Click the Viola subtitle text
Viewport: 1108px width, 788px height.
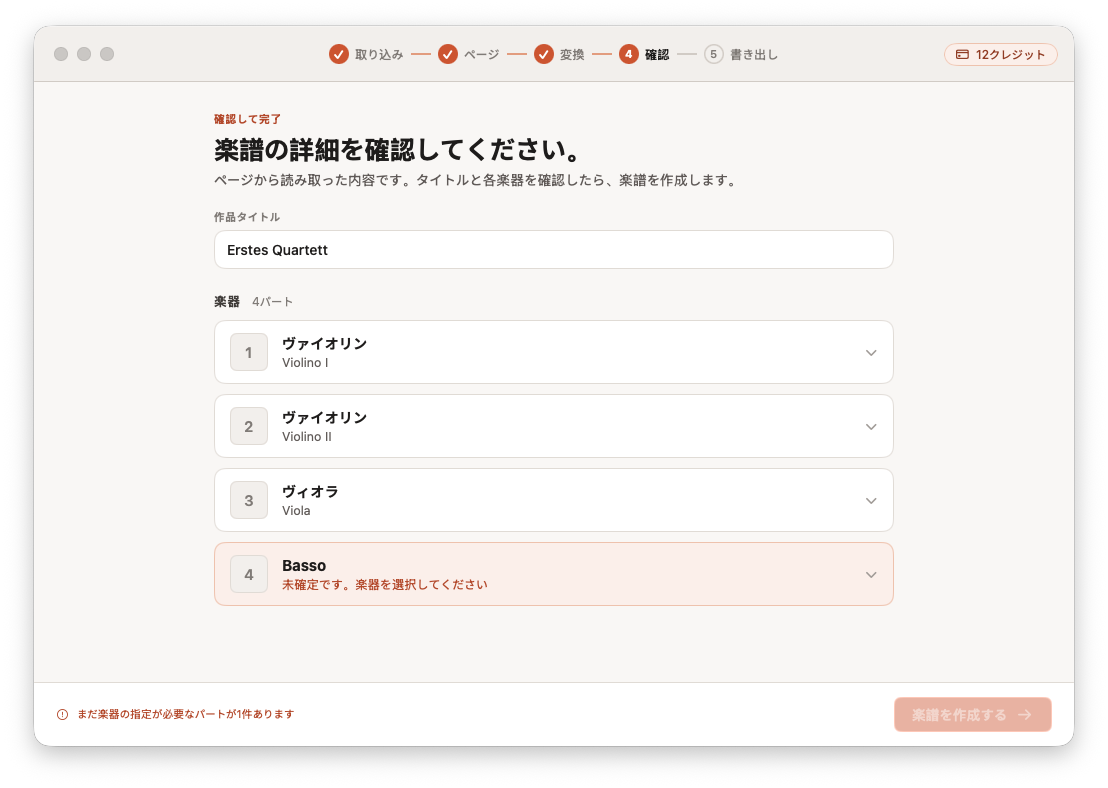click(296, 510)
